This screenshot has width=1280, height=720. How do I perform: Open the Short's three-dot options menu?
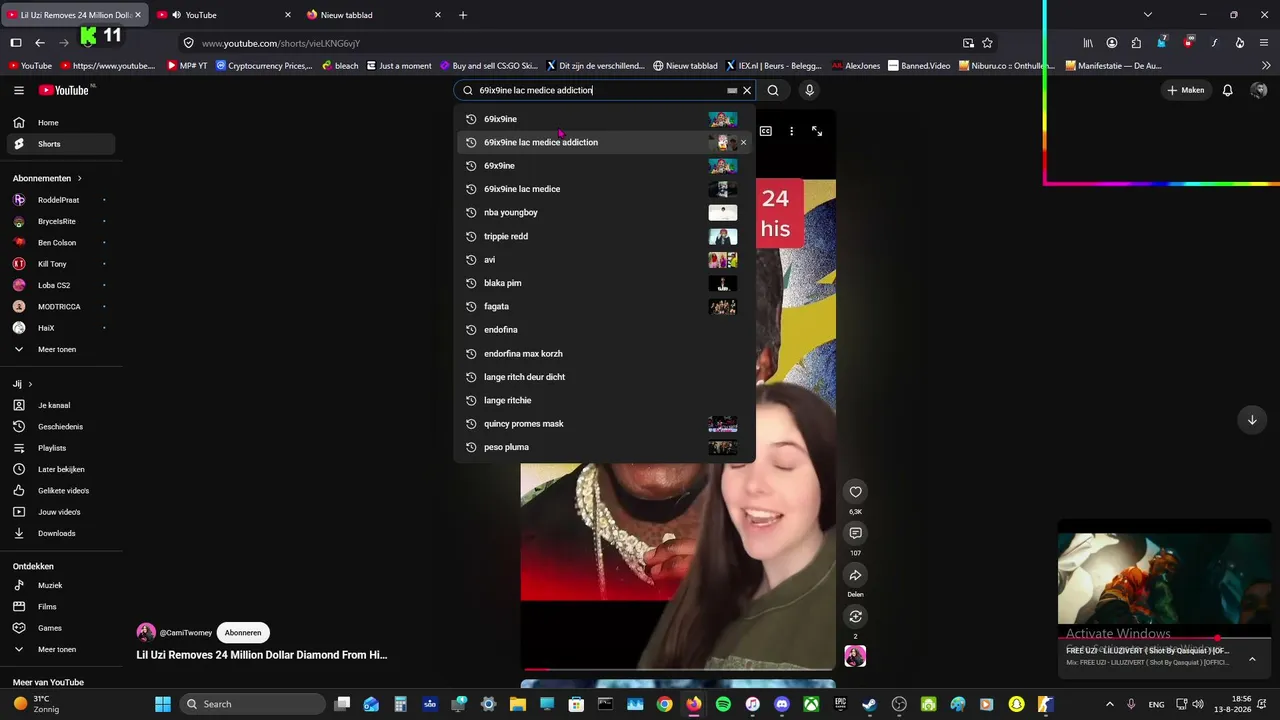click(x=791, y=131)
